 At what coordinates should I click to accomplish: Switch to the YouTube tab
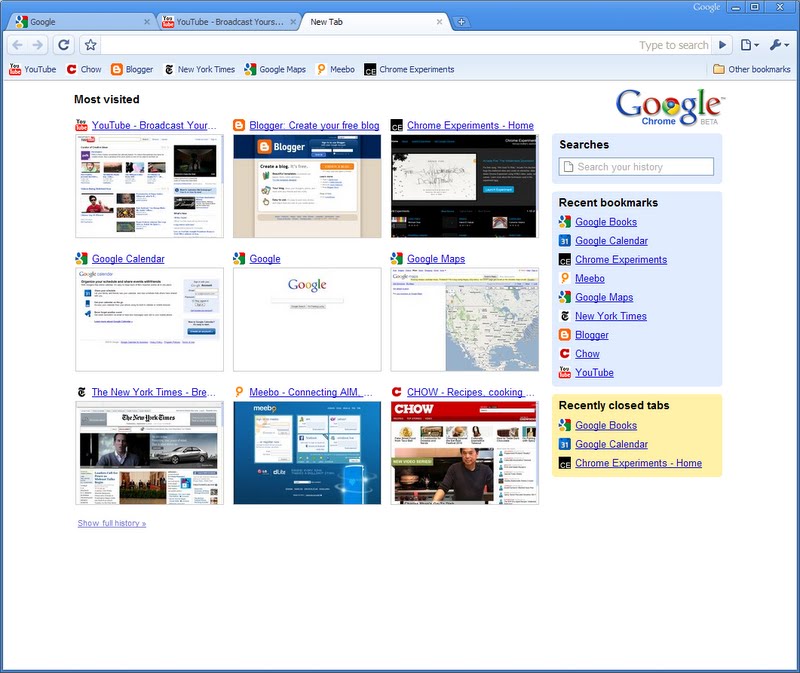[x=228, y=21]
